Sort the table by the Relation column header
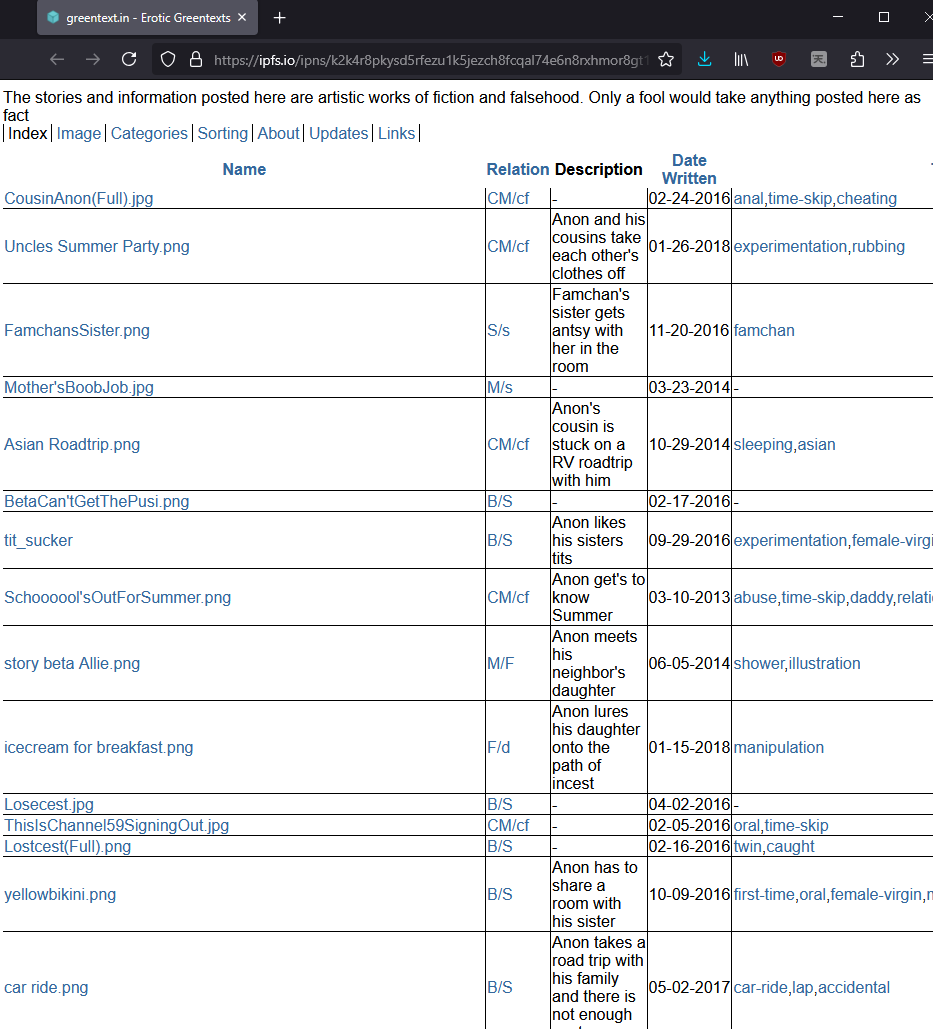The width and height of the screenshot is (933, 1029). 518,169
